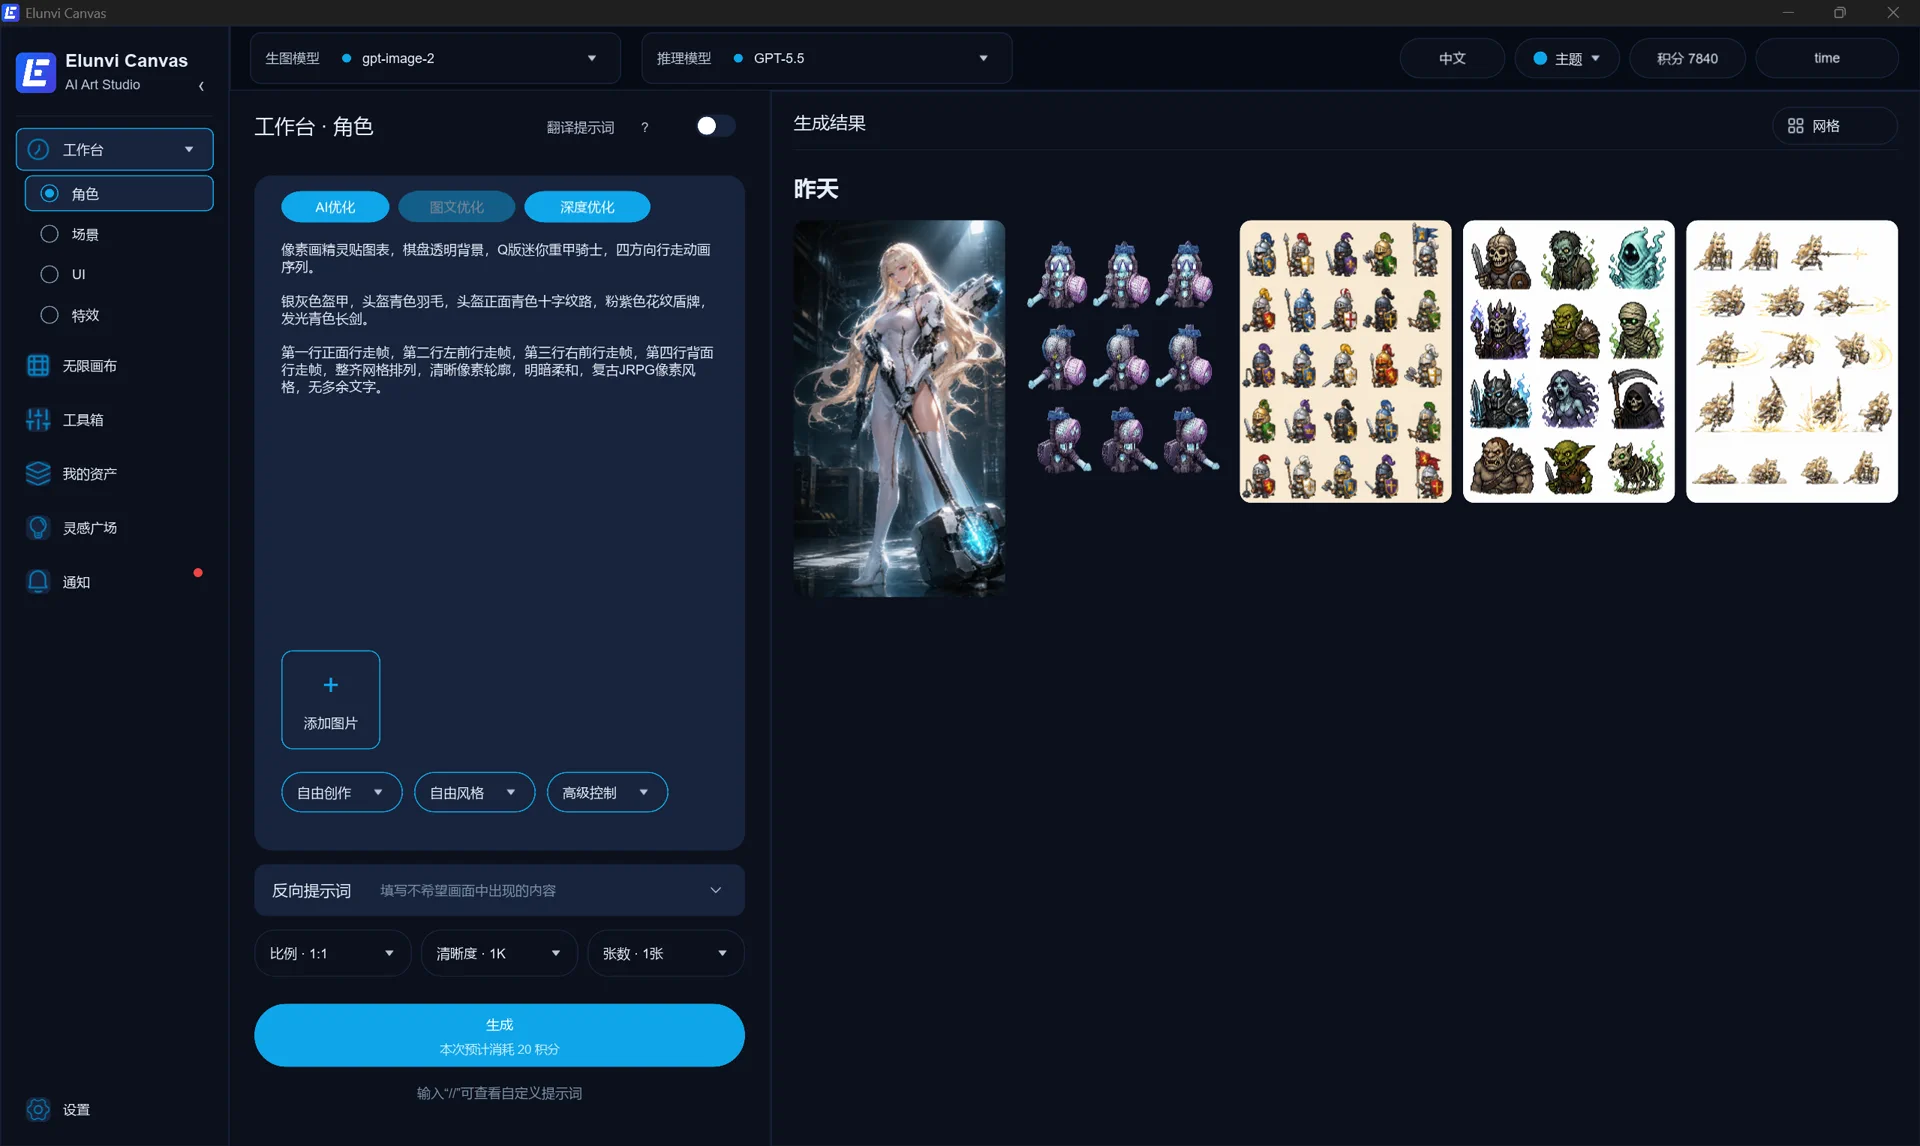1920x1146 pixels.
Task: Click the 翻译提示词 help question mark
Action: [645, 127]
